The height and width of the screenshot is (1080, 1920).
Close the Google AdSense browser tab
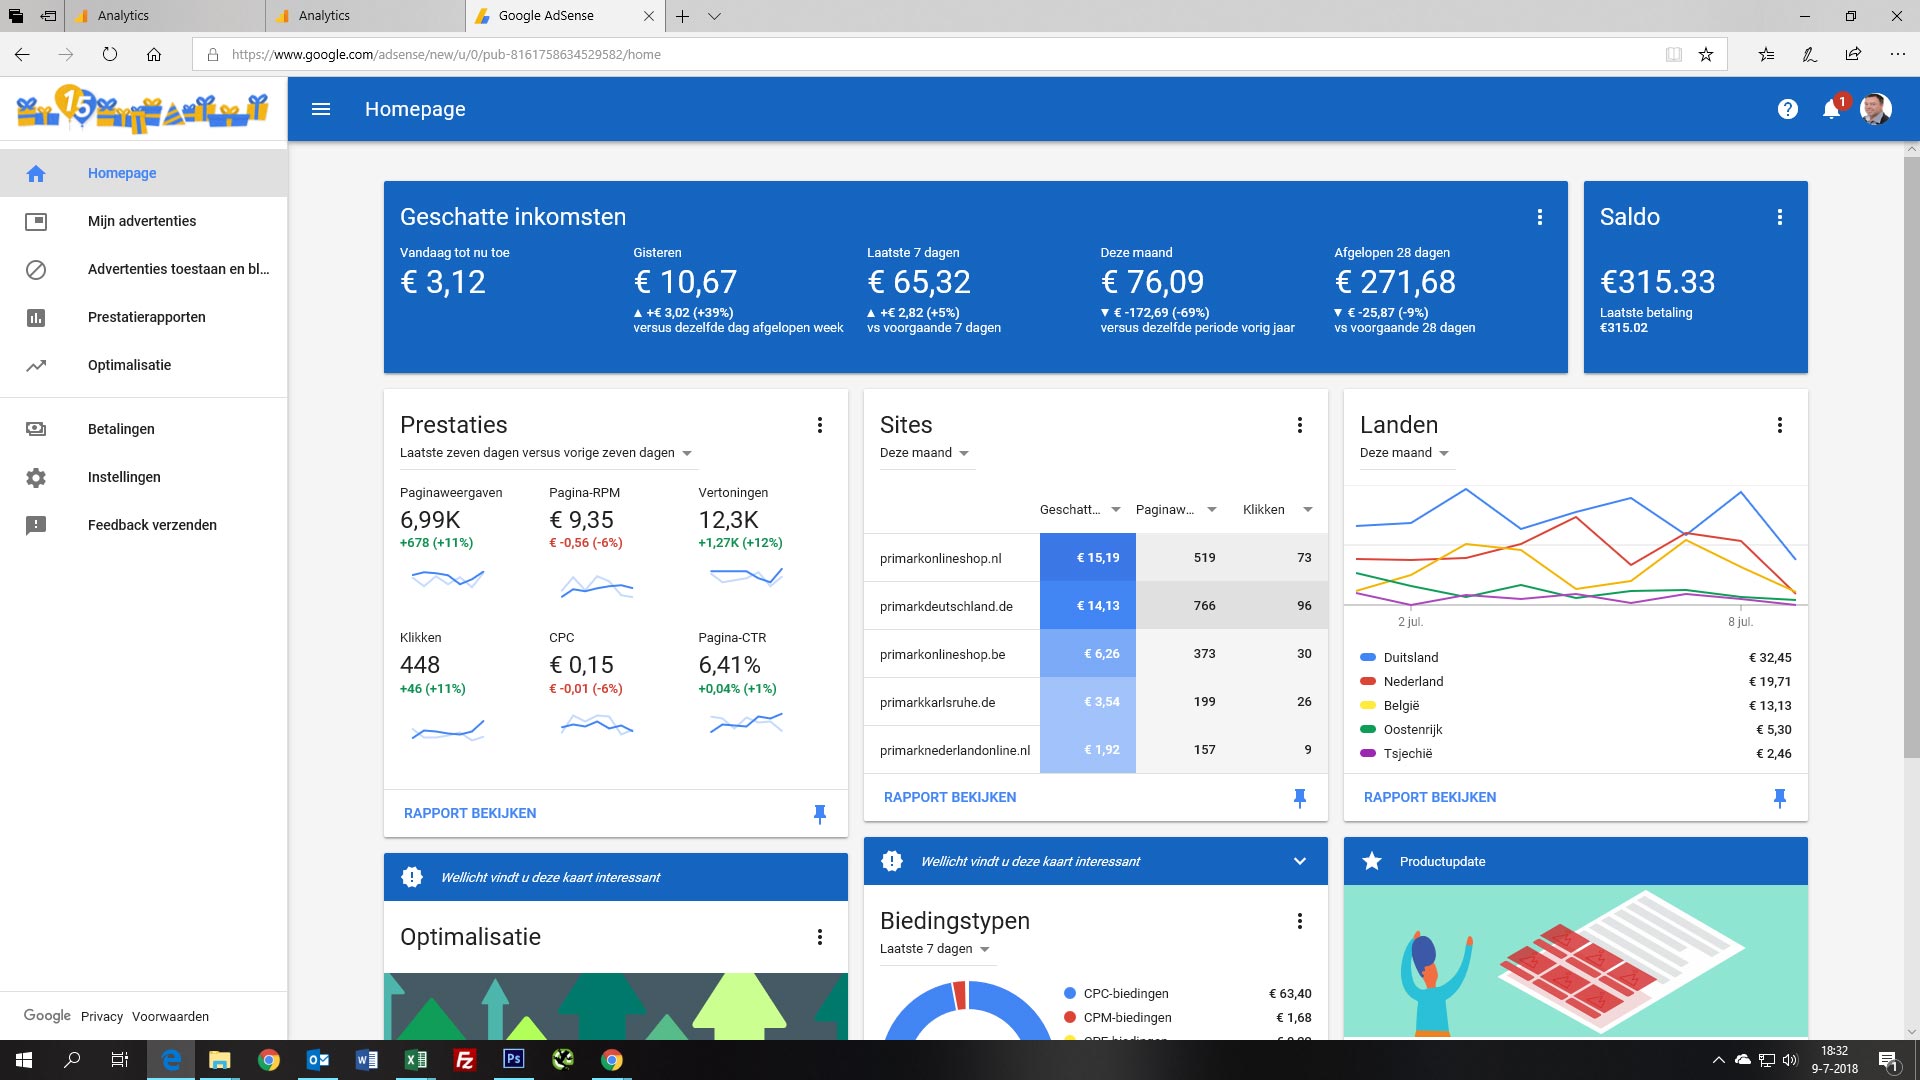[649, 16]
